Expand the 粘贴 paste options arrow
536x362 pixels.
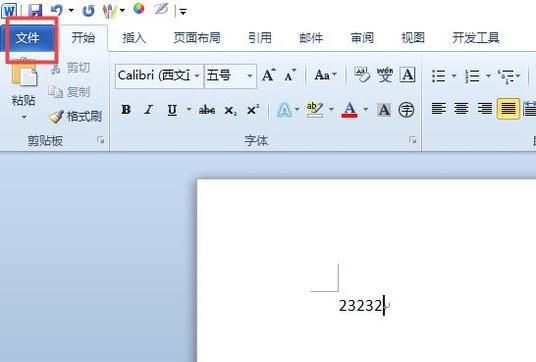click(24, 117)
